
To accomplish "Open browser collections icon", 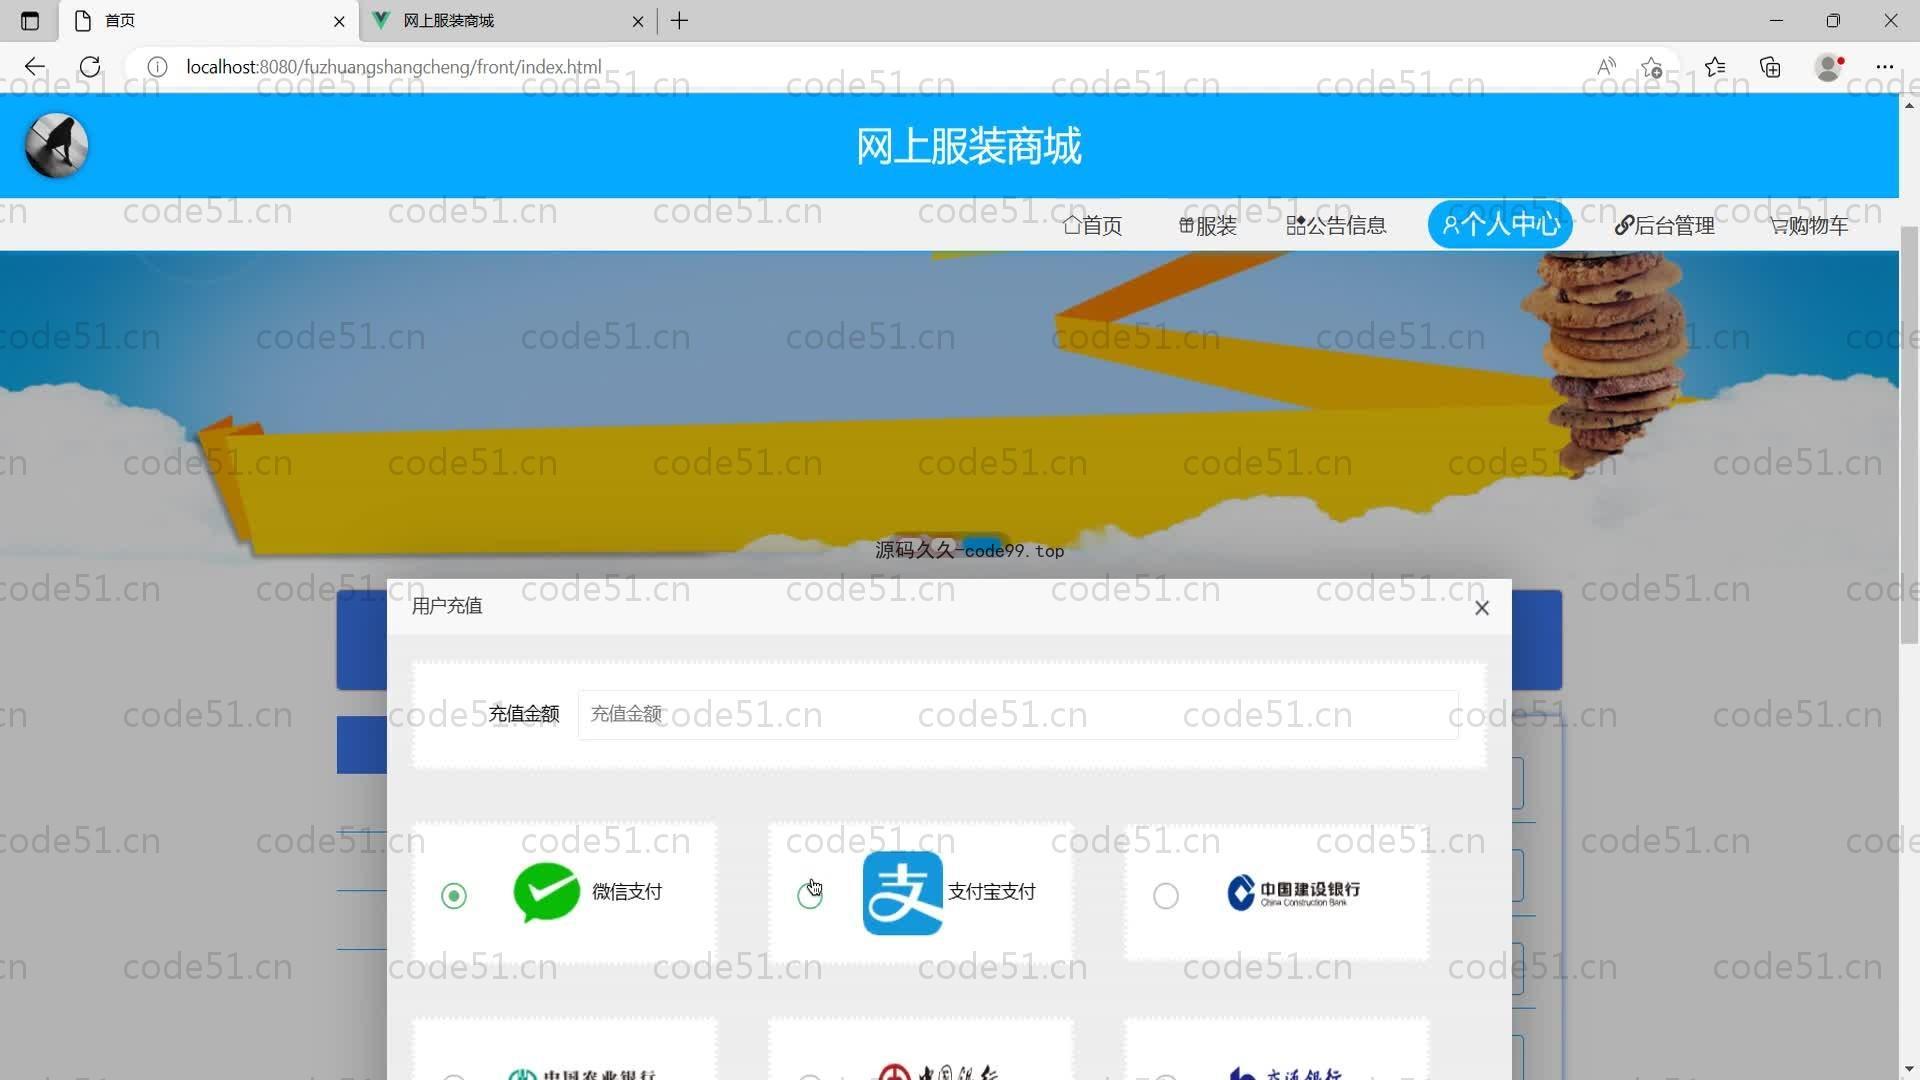I will point(1771,67).
